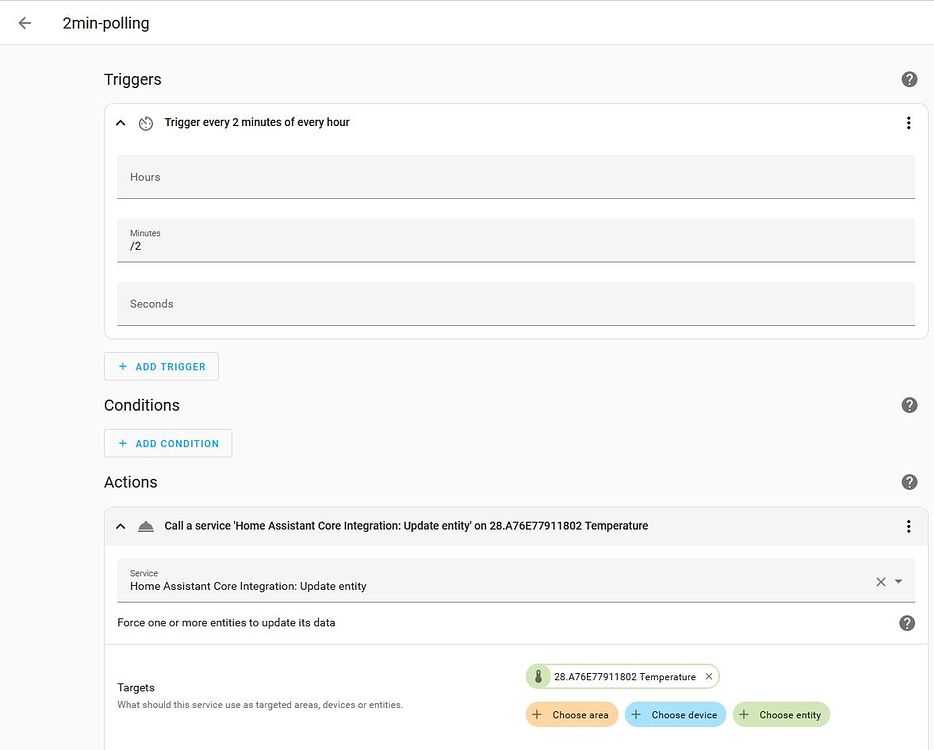
Task: Click the thermometer icon on the temperature entity chip
Action: point(540,676)
